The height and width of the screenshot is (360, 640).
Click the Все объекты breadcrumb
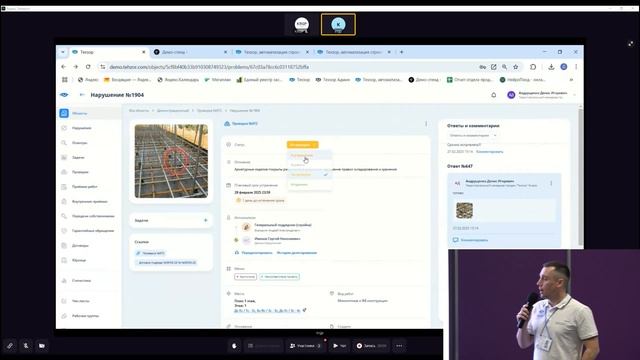(x=139, y=111)
